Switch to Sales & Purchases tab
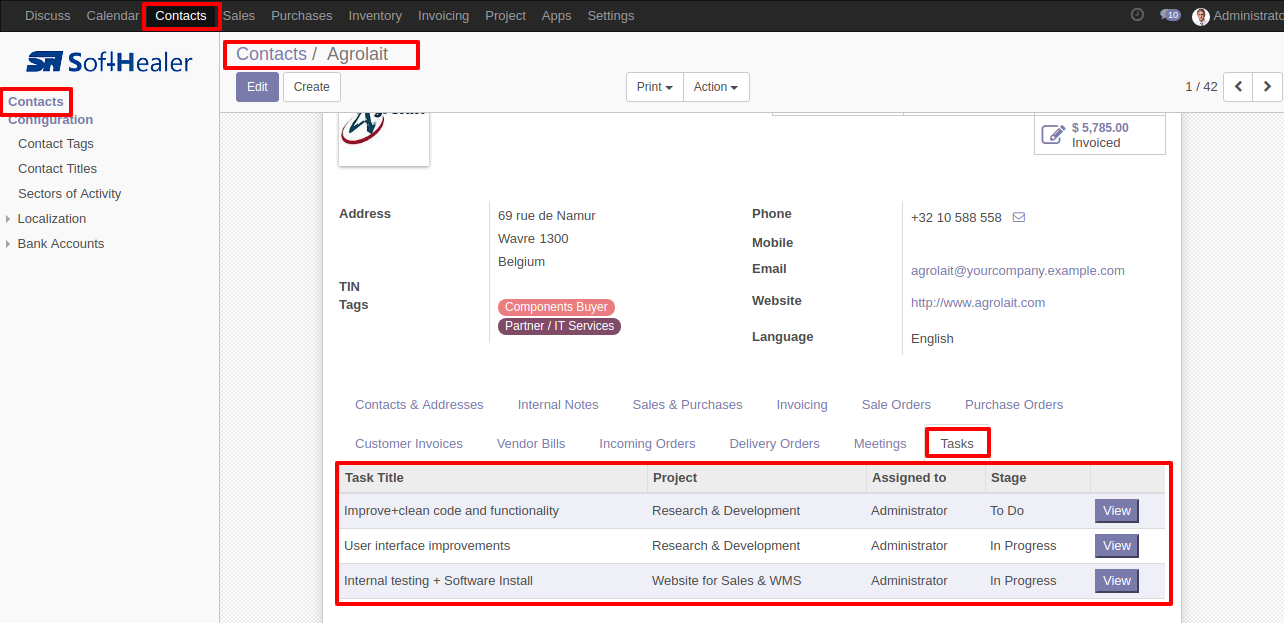 tap(687, 405)
